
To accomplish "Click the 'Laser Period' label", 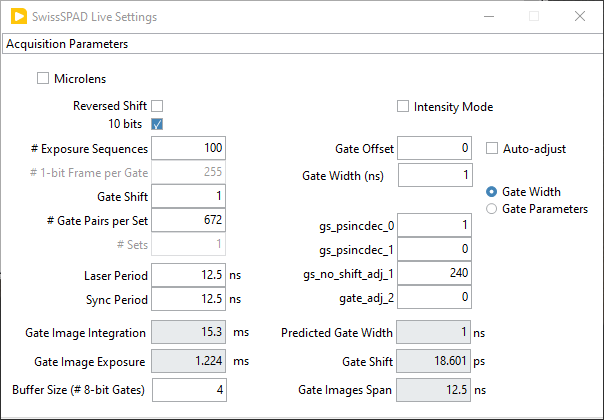I will click(116, 276).
